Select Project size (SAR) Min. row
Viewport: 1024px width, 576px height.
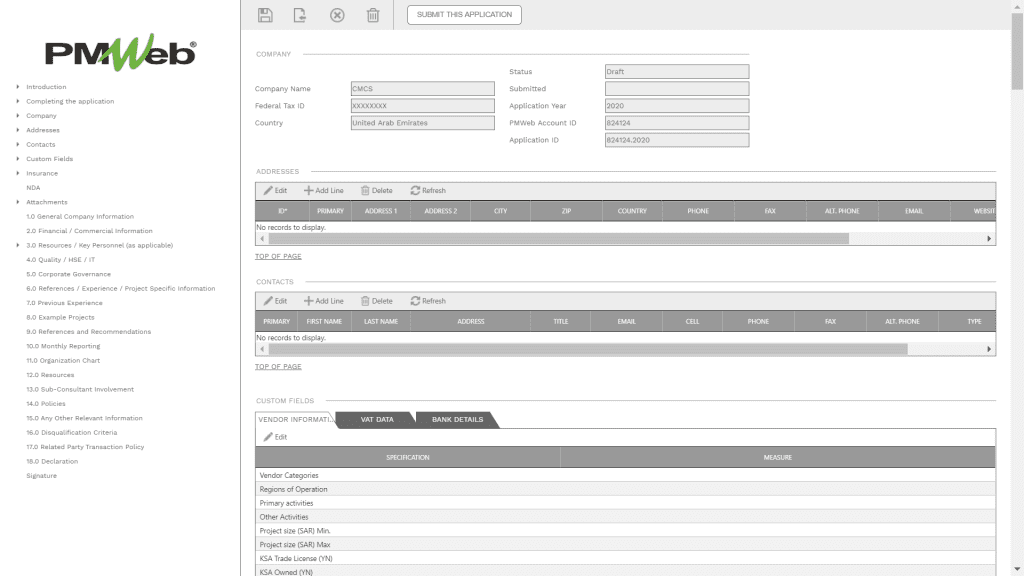point(625,530)
